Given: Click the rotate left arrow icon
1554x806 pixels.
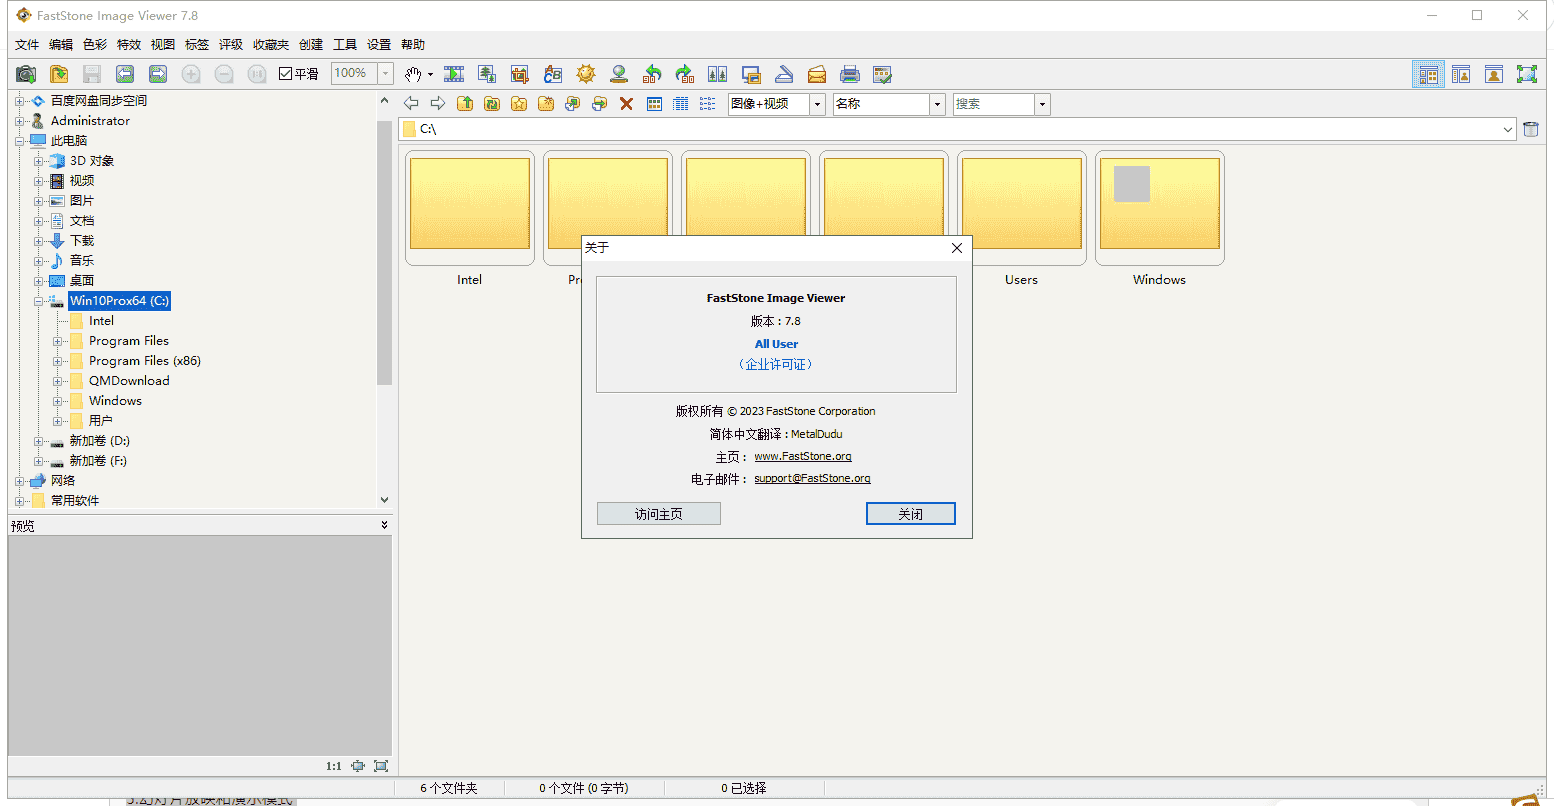Looking at the screenshot, I should [x=652, y=74].
